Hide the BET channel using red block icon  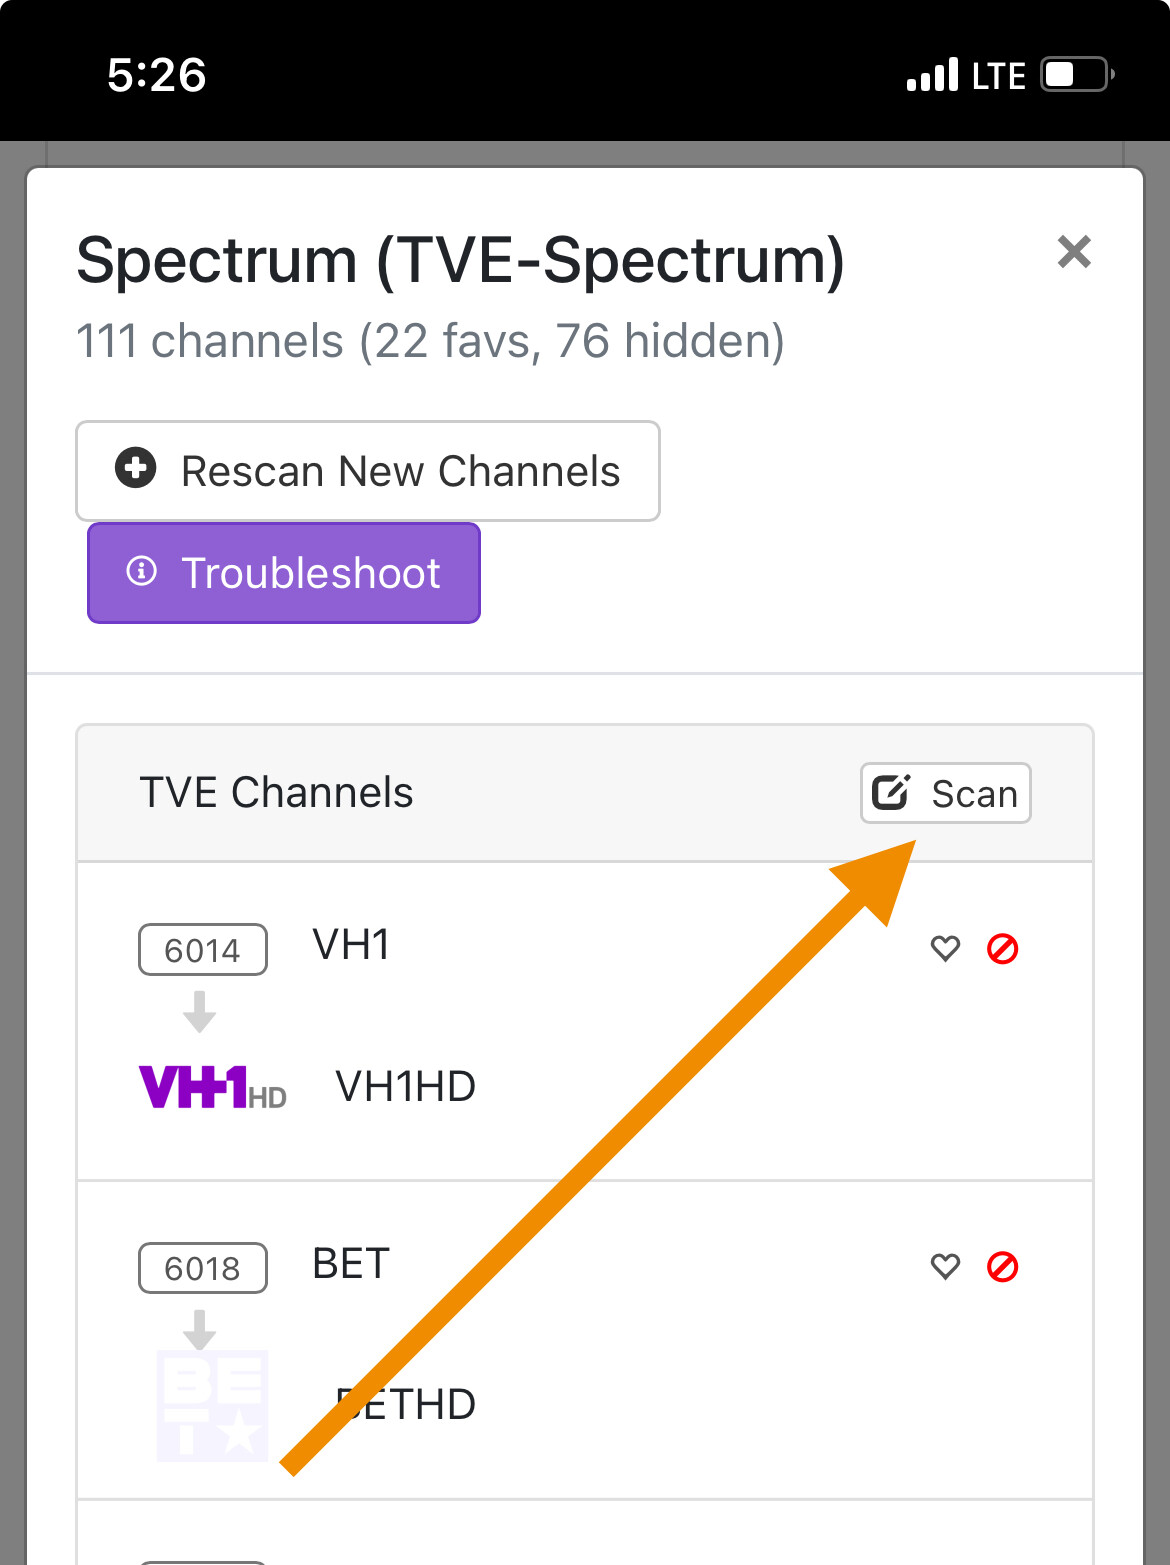[x=1002, y=1266]
